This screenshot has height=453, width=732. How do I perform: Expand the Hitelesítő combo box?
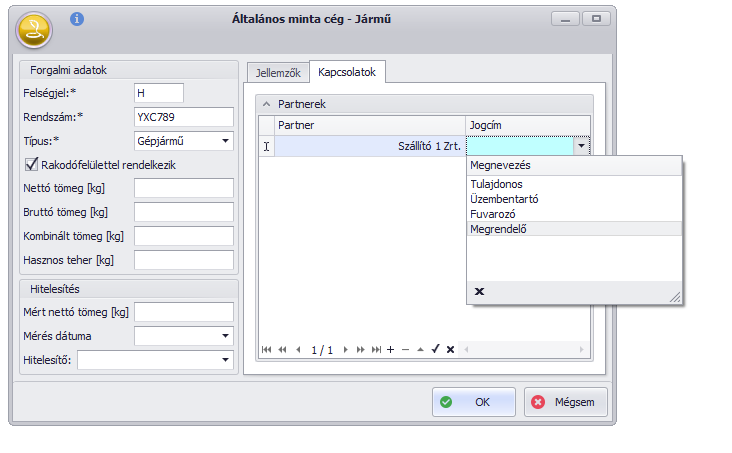(224, 358)
